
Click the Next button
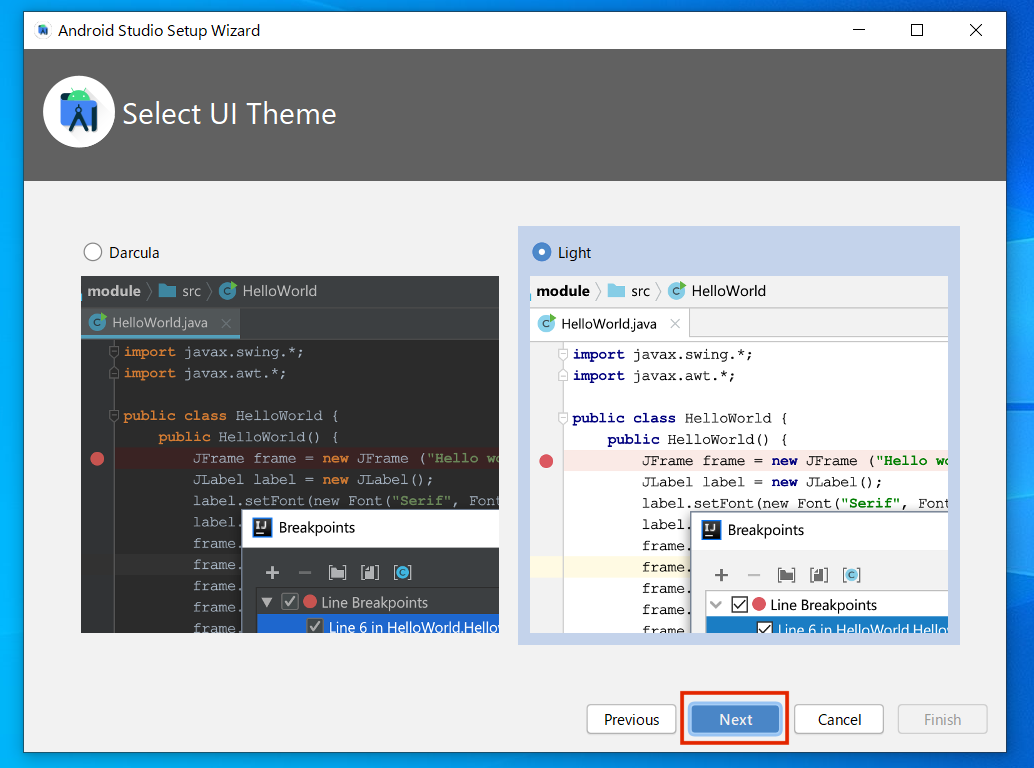(734, 719)
